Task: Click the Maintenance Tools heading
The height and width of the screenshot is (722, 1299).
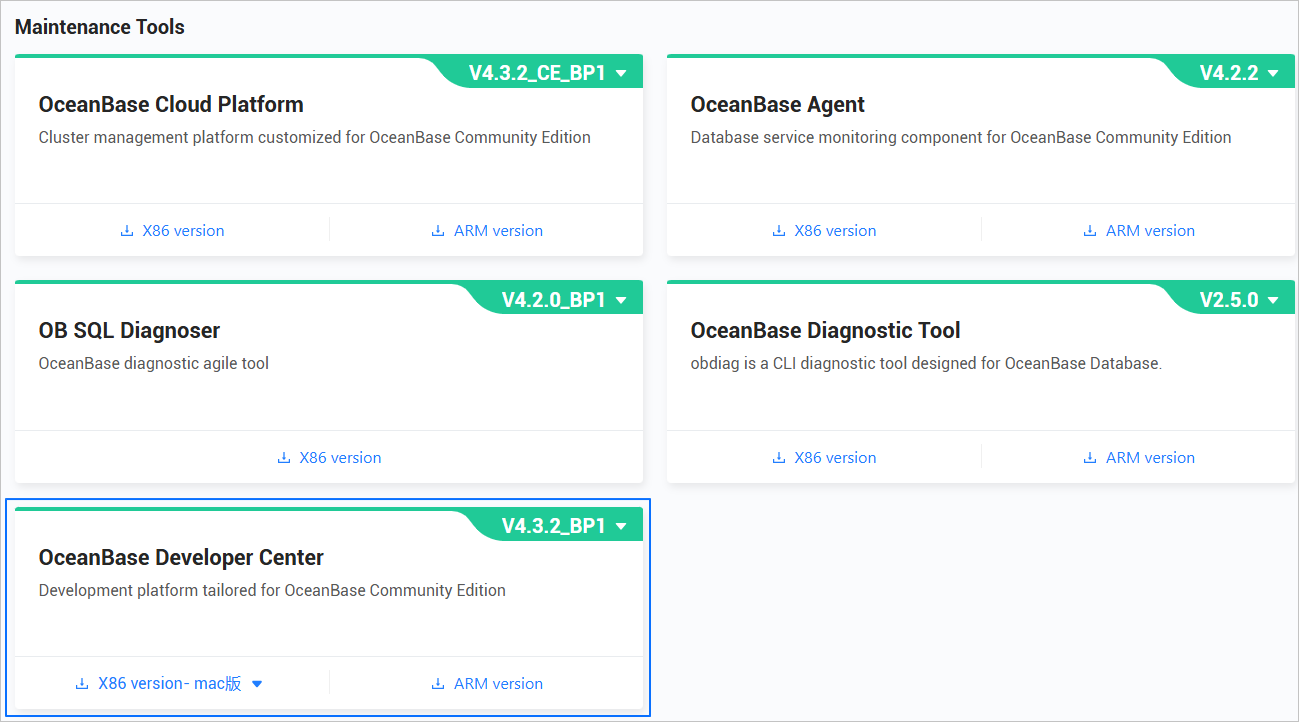Action: [x=100, y=27]
